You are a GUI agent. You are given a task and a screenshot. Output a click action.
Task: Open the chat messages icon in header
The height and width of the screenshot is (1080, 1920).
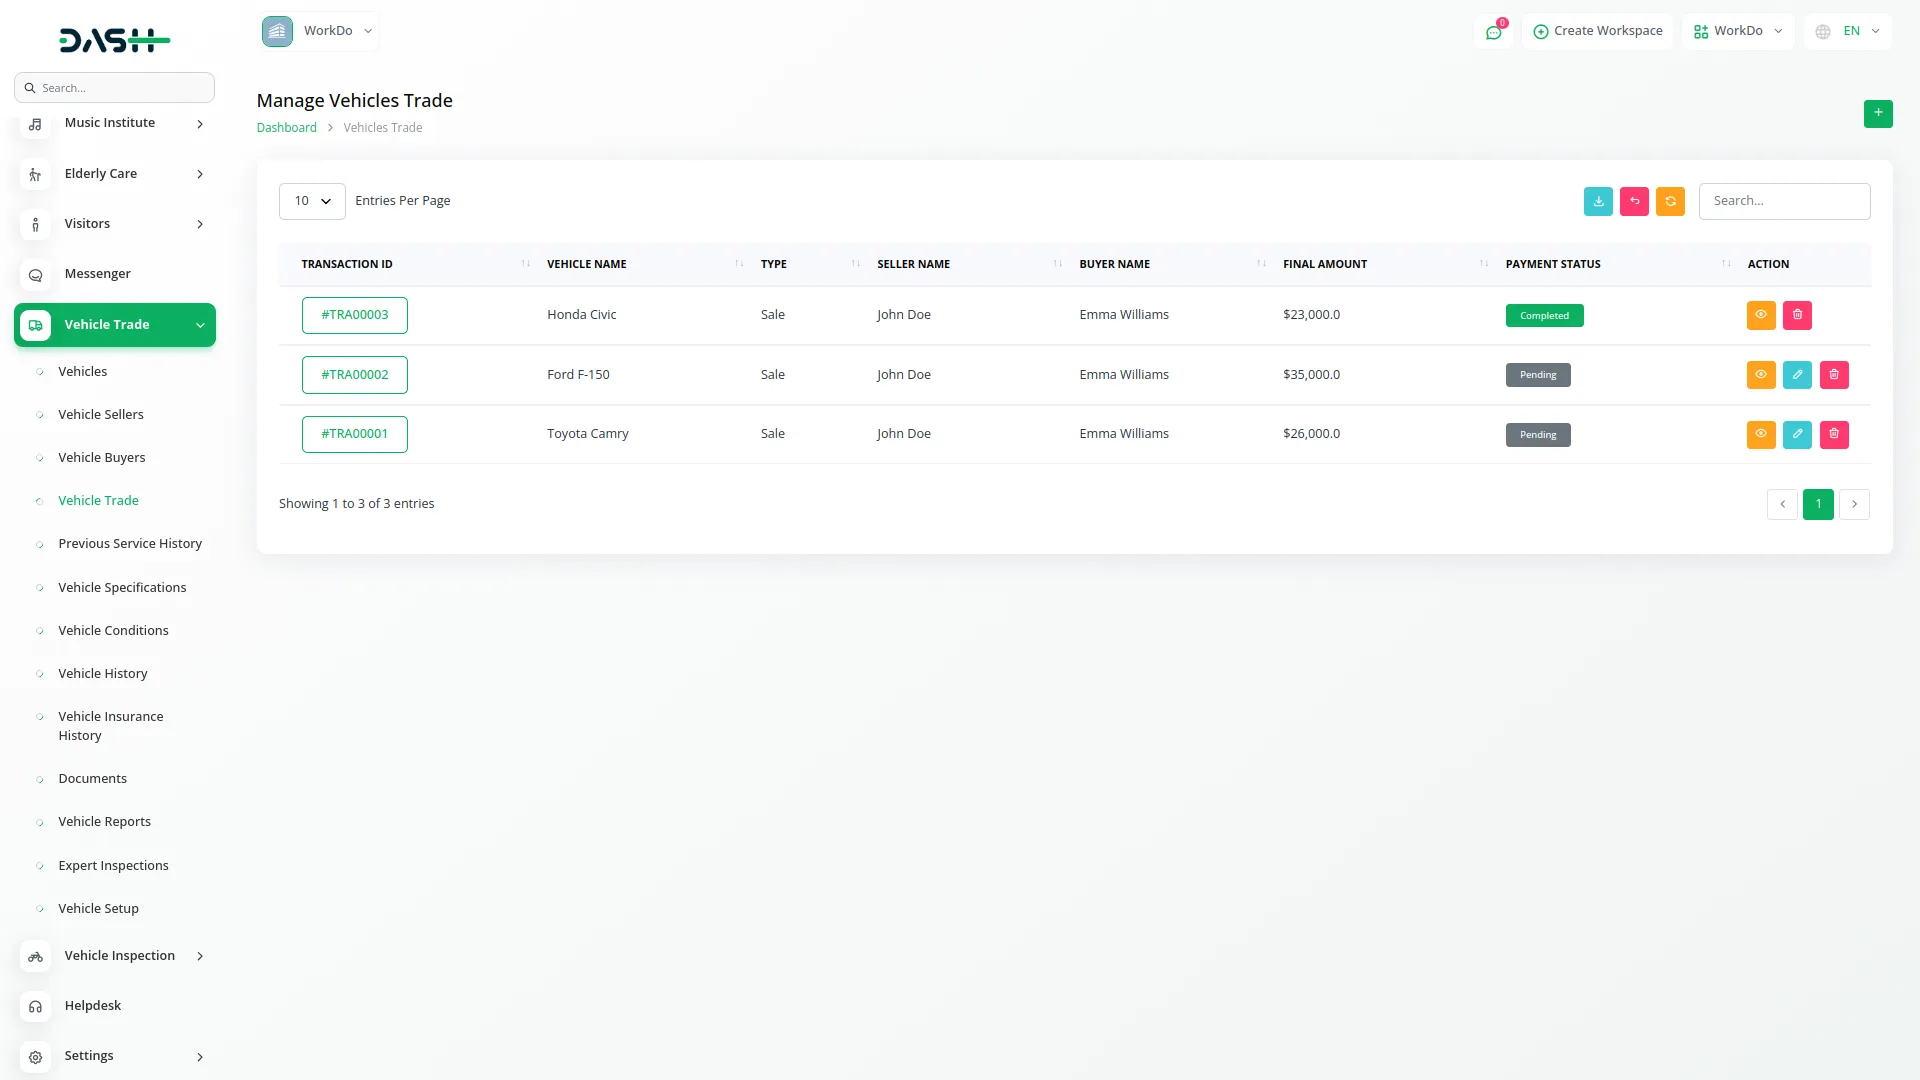click(1493, 32)
